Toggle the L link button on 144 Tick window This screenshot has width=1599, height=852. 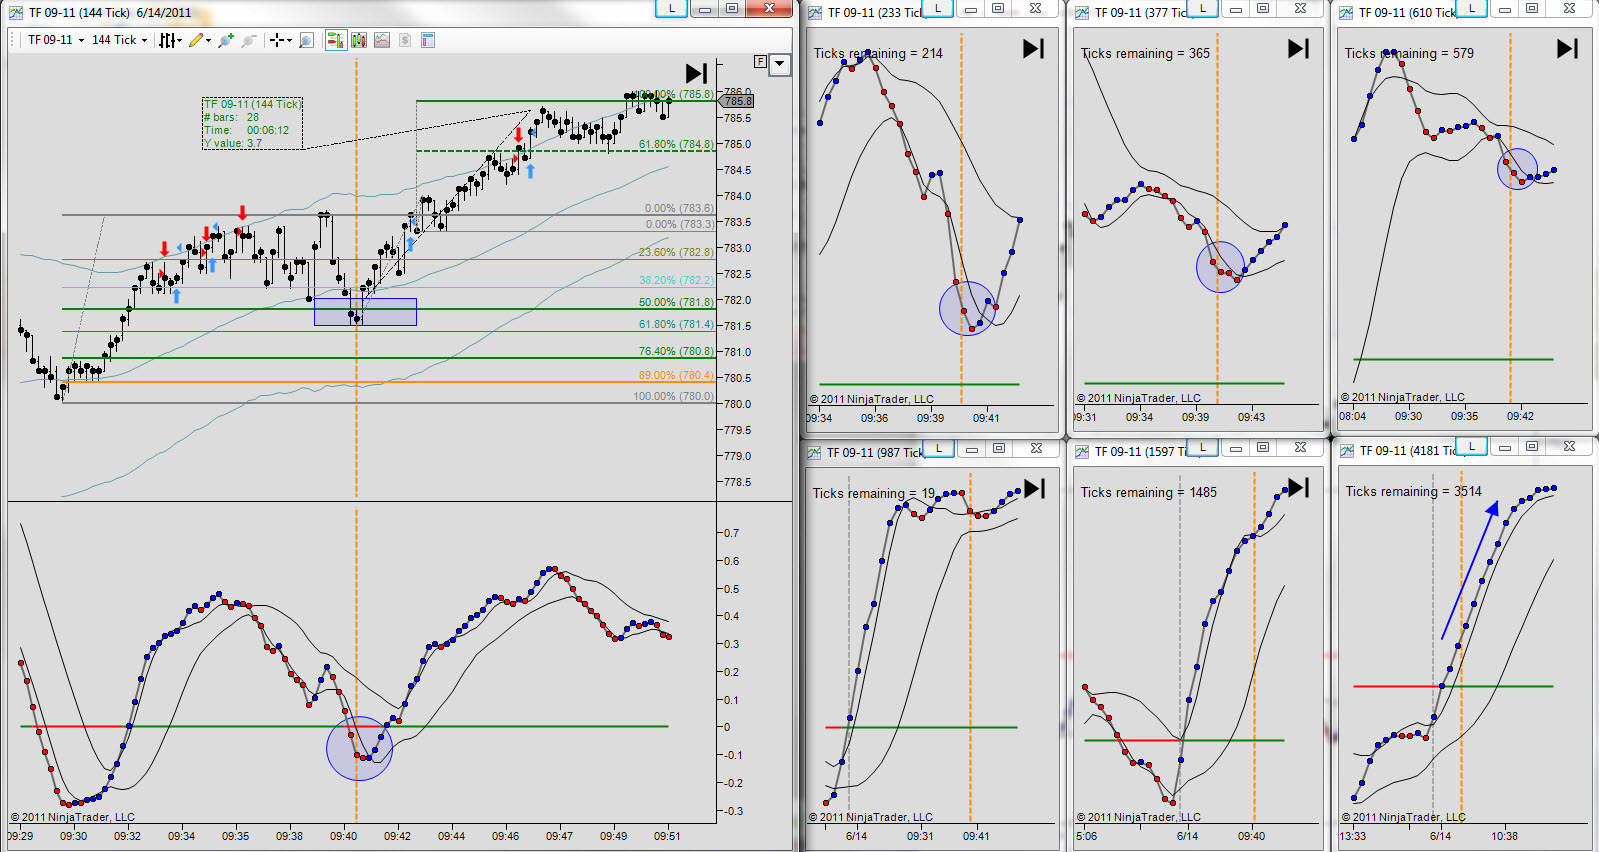[671, 8]
